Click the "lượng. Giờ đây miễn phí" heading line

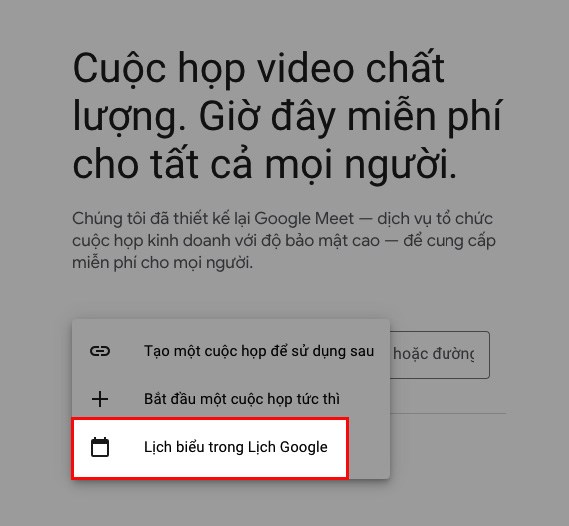coord(287,117)
